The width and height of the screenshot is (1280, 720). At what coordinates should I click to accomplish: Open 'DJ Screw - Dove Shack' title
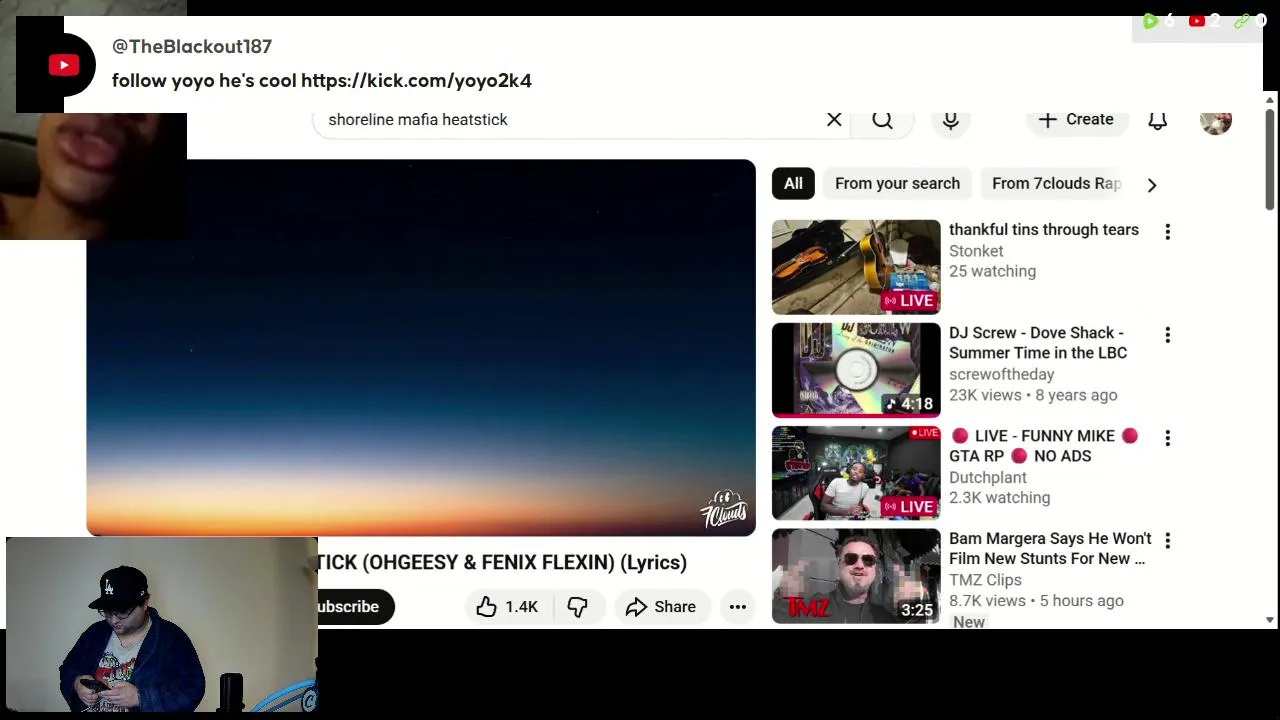pyautogui.click(x=1038, y=343)
